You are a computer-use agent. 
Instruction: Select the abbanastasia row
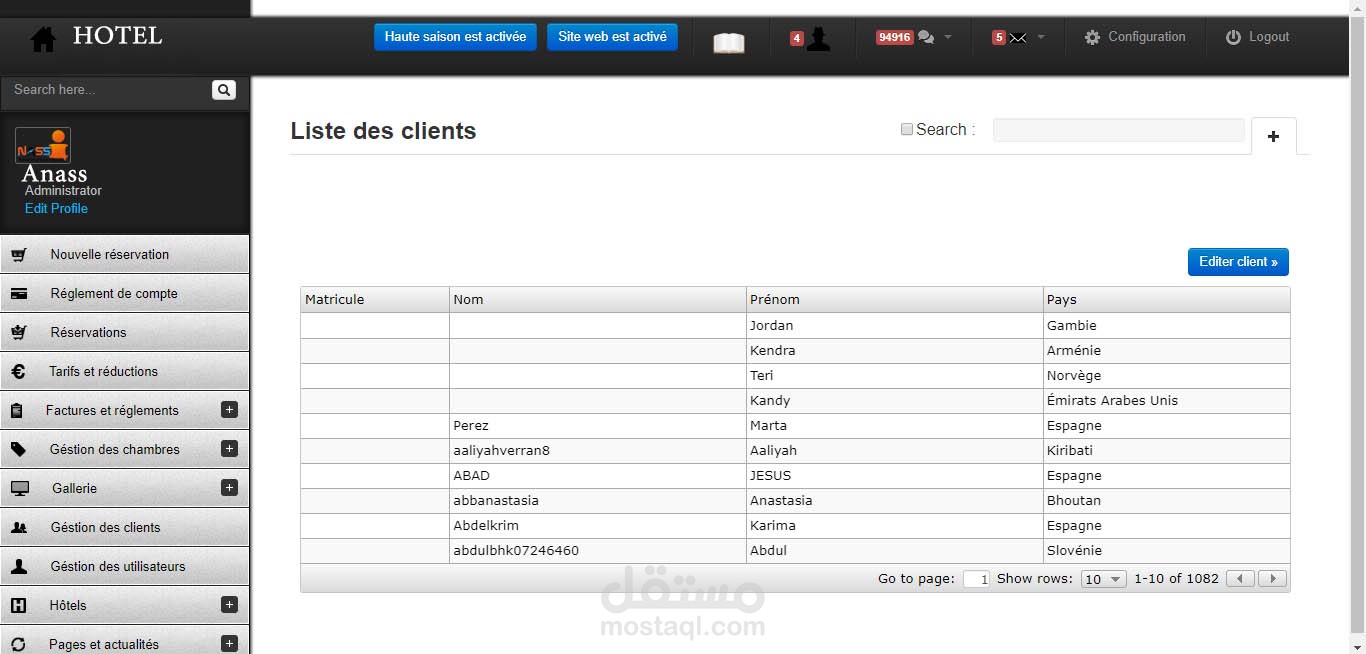click(x=795, y=501)
